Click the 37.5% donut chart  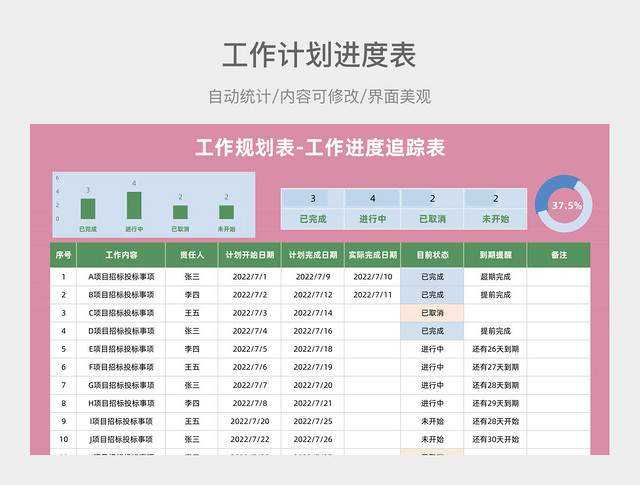tap(564, 204)
